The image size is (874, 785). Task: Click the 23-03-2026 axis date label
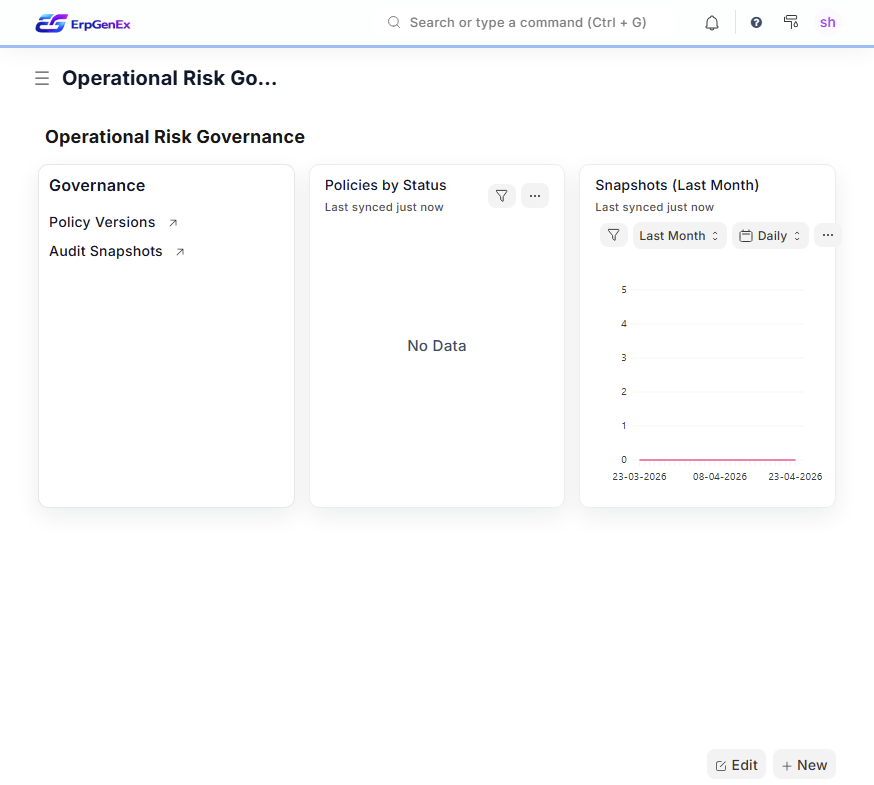(639, 477)
